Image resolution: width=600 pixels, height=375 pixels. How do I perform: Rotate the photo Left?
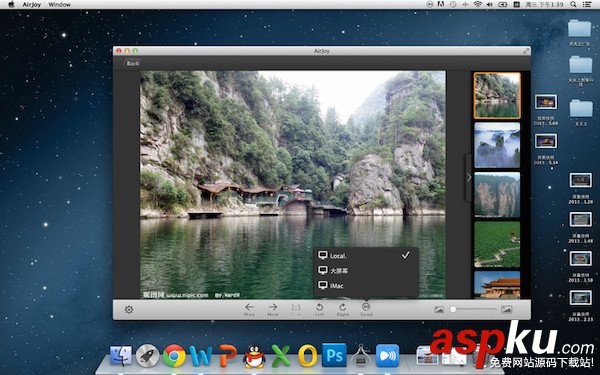click(x=320, y=310)
